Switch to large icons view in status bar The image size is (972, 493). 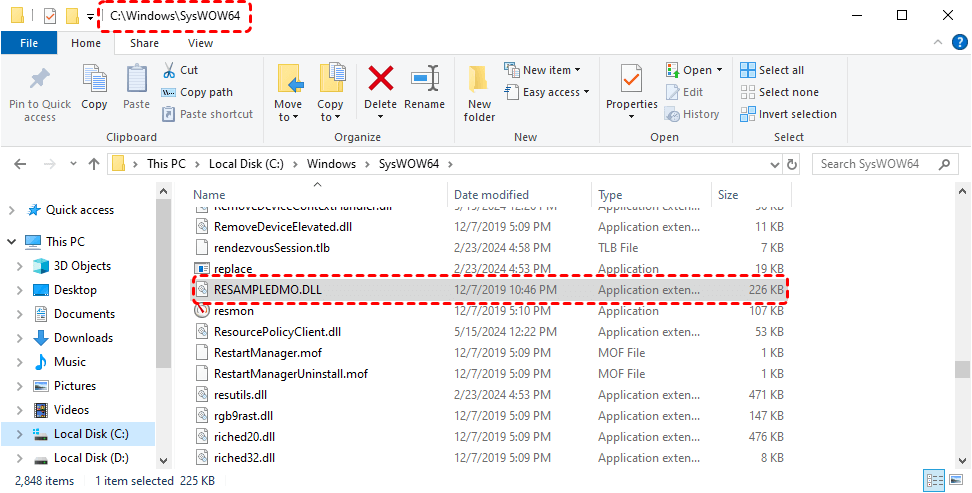[x=953, y=481]
